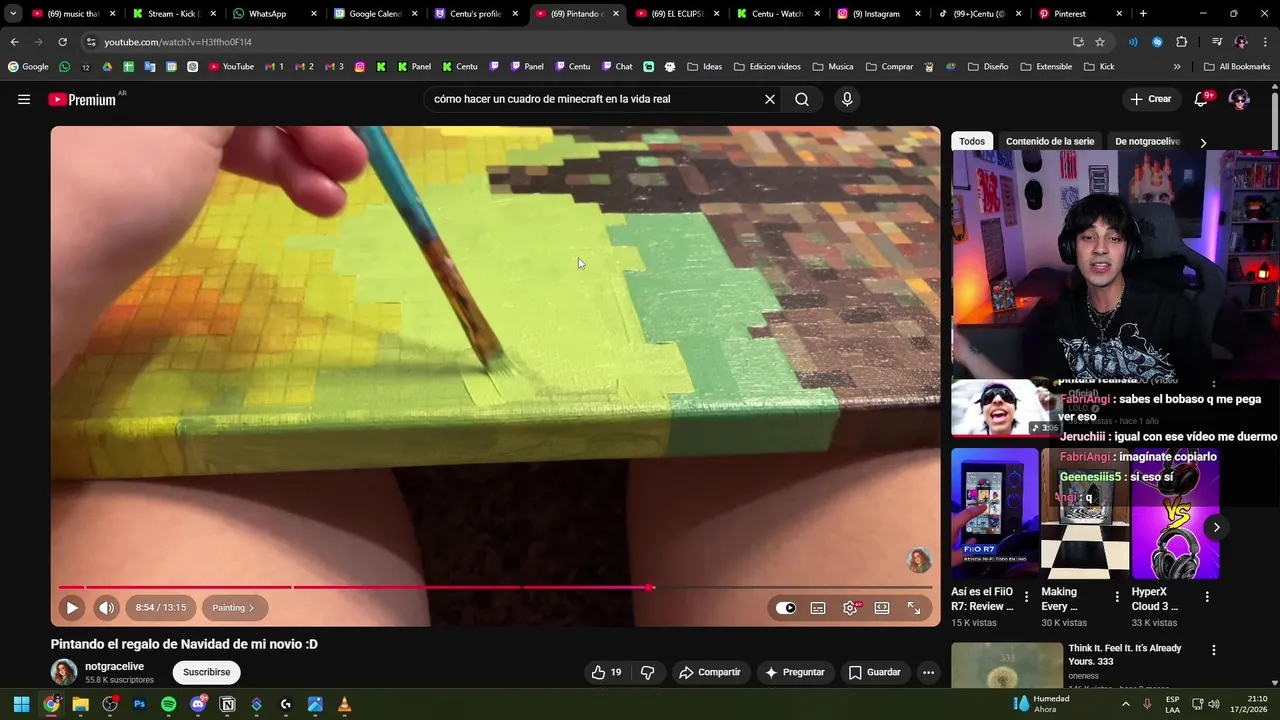Open the YouTube hamburger guide menu
Viewport: 1280px width, 720px height.
tap(24, 99)
